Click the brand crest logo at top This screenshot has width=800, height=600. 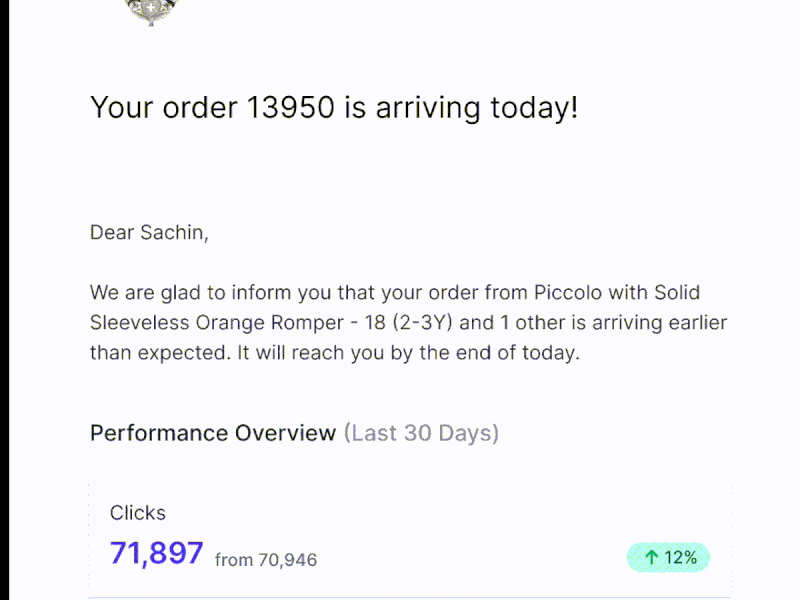(150, 11)
